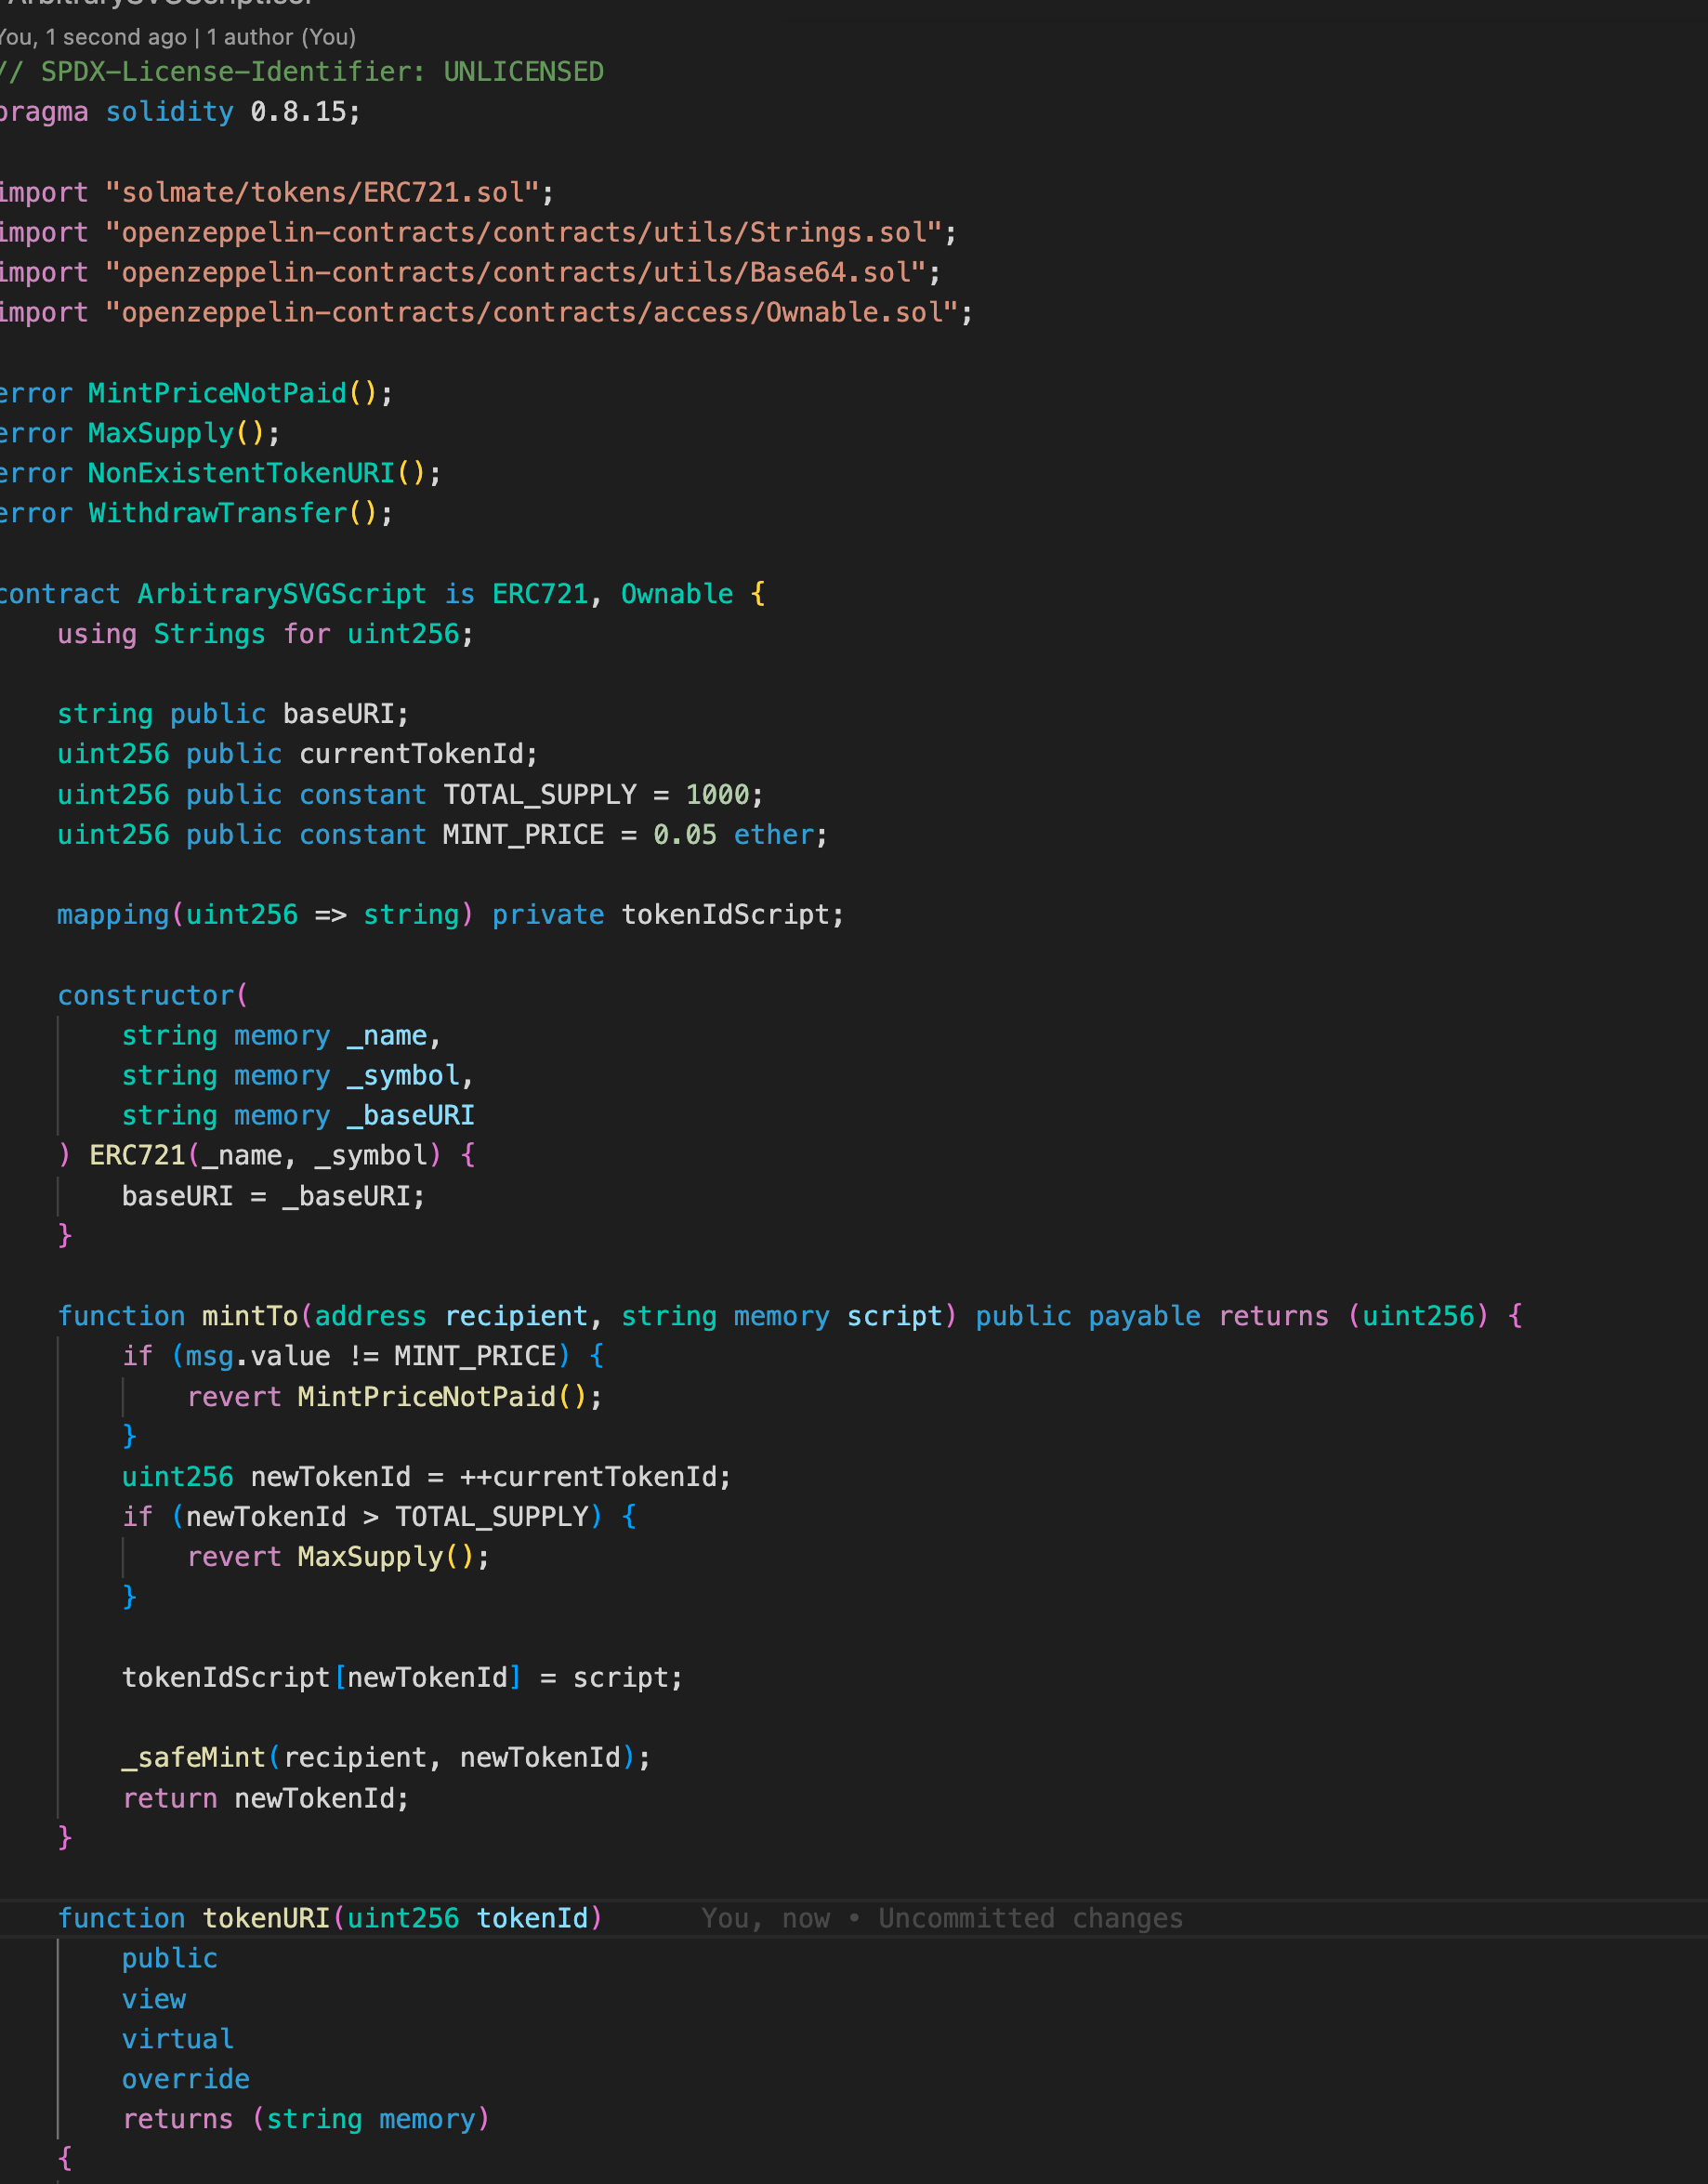Click the 'newTokenId > TOTAL_SUPPLY' condition

387,1517
